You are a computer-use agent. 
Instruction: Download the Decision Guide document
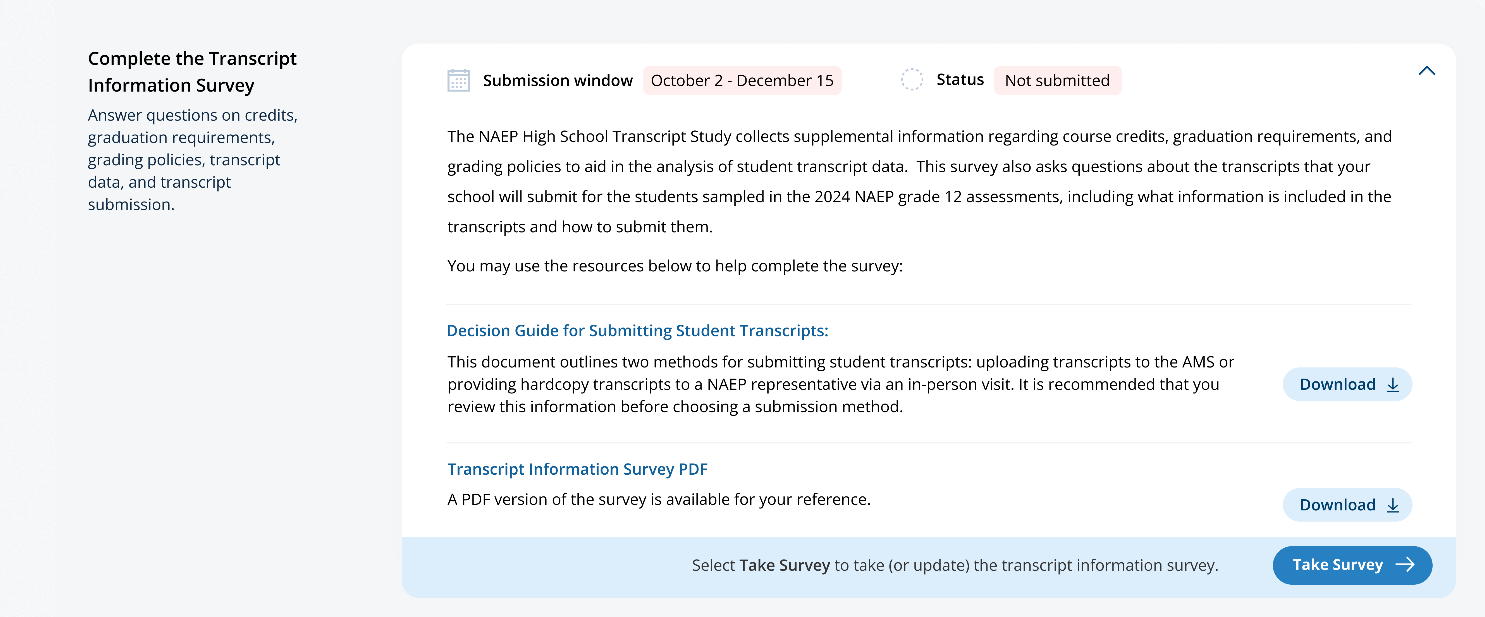point(1338,385)
